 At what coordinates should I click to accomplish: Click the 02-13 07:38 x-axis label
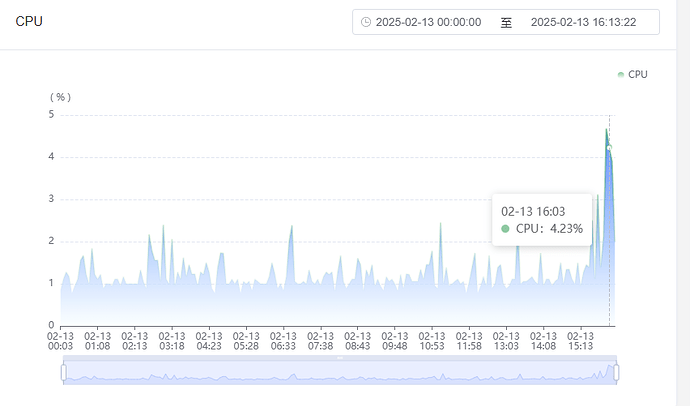320,341
